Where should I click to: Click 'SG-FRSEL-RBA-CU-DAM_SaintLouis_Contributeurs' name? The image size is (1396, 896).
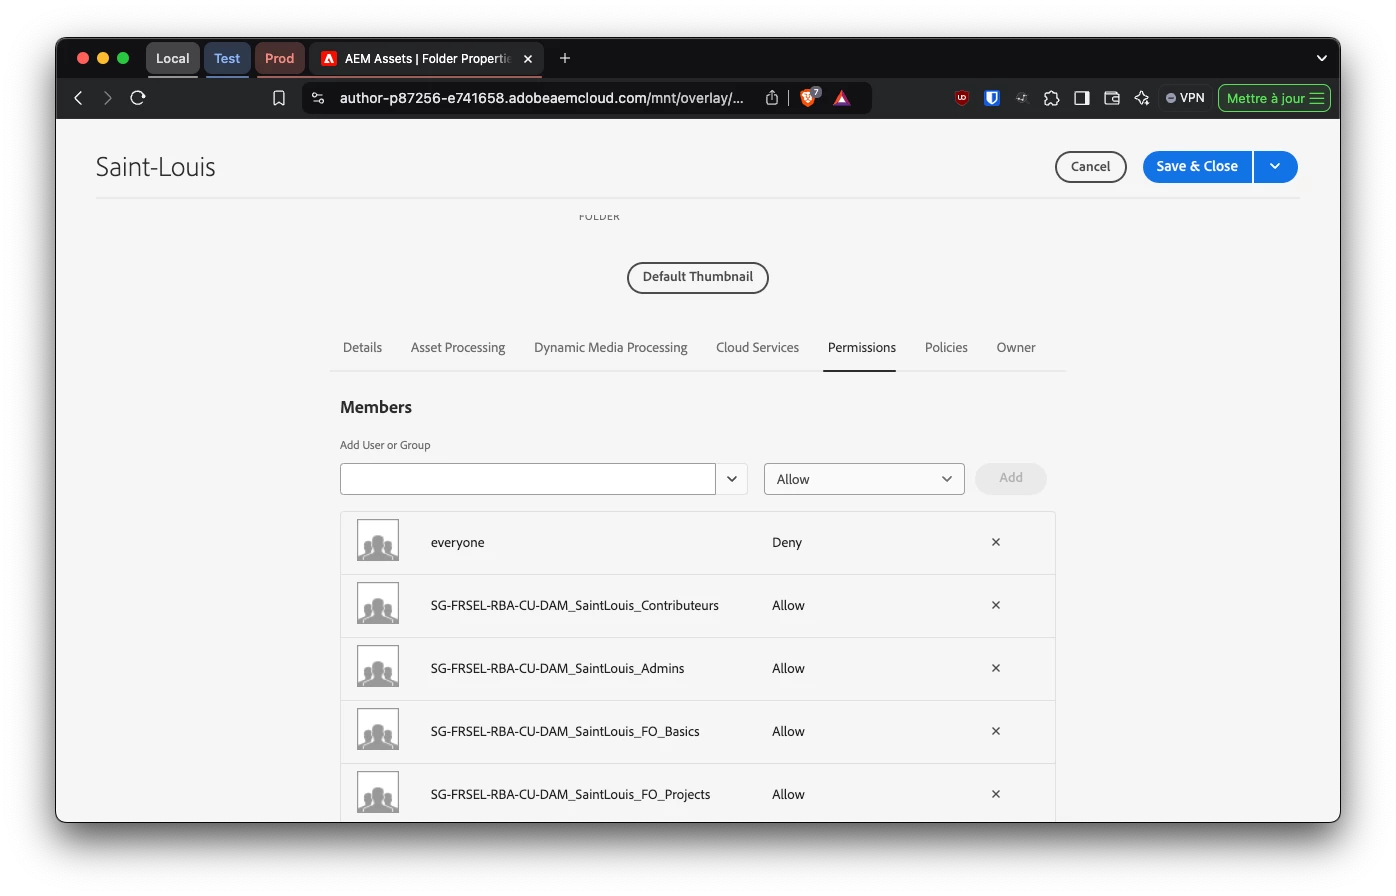tap(574, 606)
